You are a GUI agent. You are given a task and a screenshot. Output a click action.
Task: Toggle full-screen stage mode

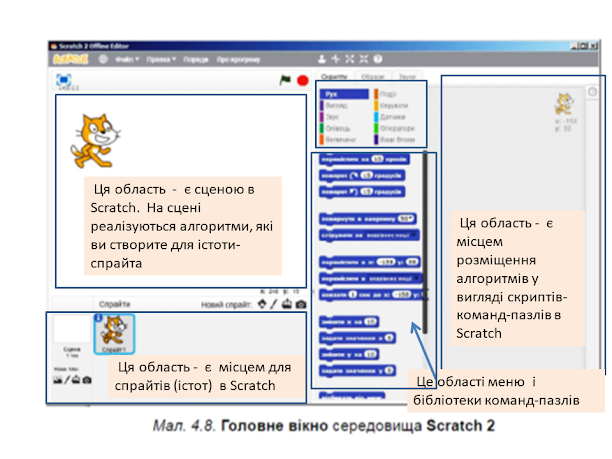point(64,80)
